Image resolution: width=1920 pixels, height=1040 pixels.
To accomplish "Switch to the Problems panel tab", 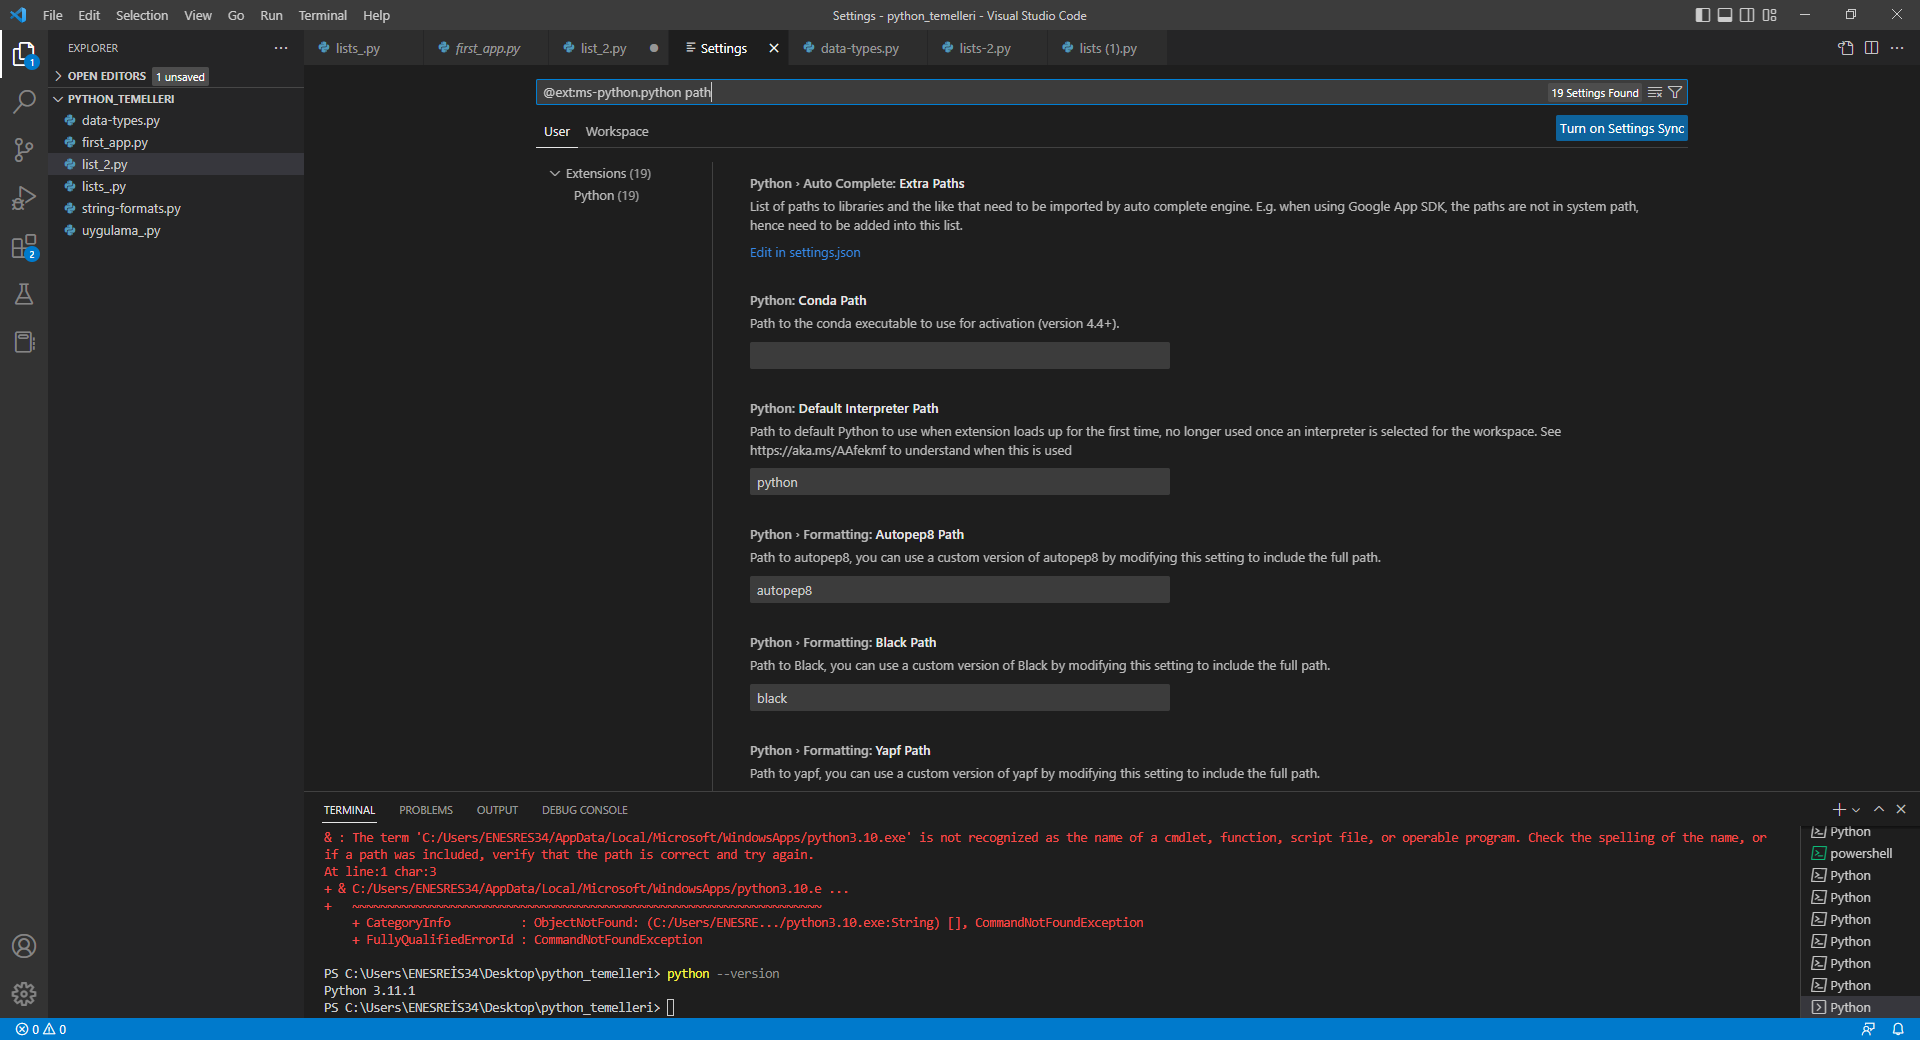I will 426,810.
